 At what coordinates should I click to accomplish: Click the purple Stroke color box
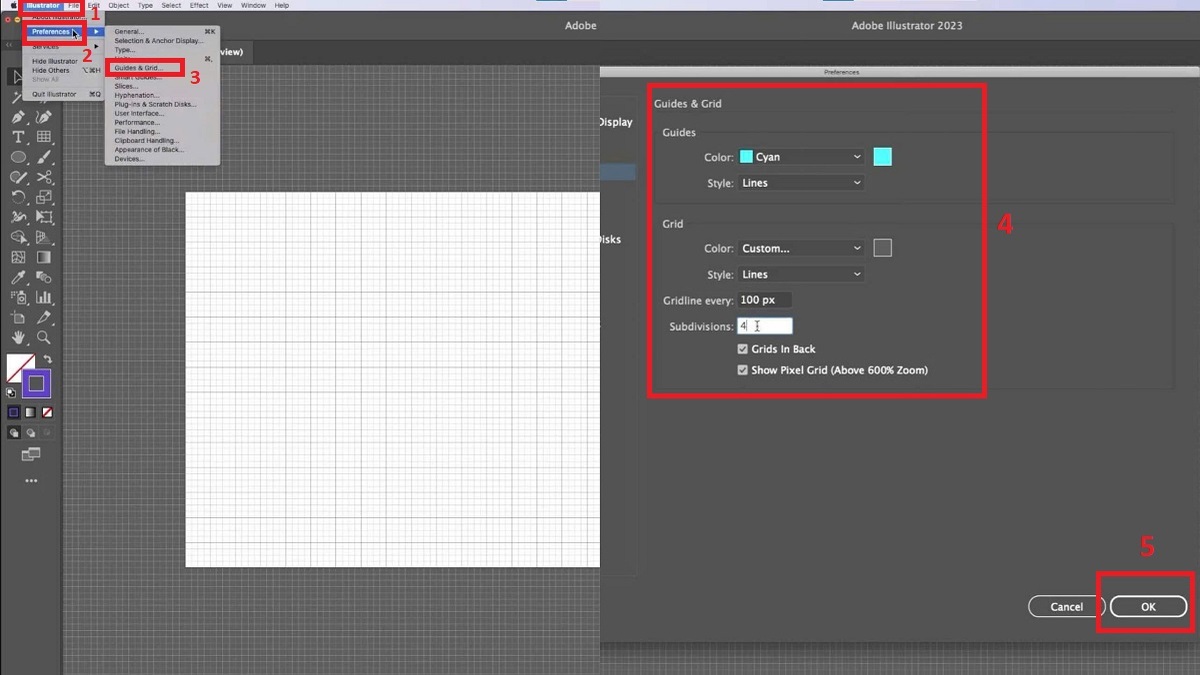click(x=36, y=384)
